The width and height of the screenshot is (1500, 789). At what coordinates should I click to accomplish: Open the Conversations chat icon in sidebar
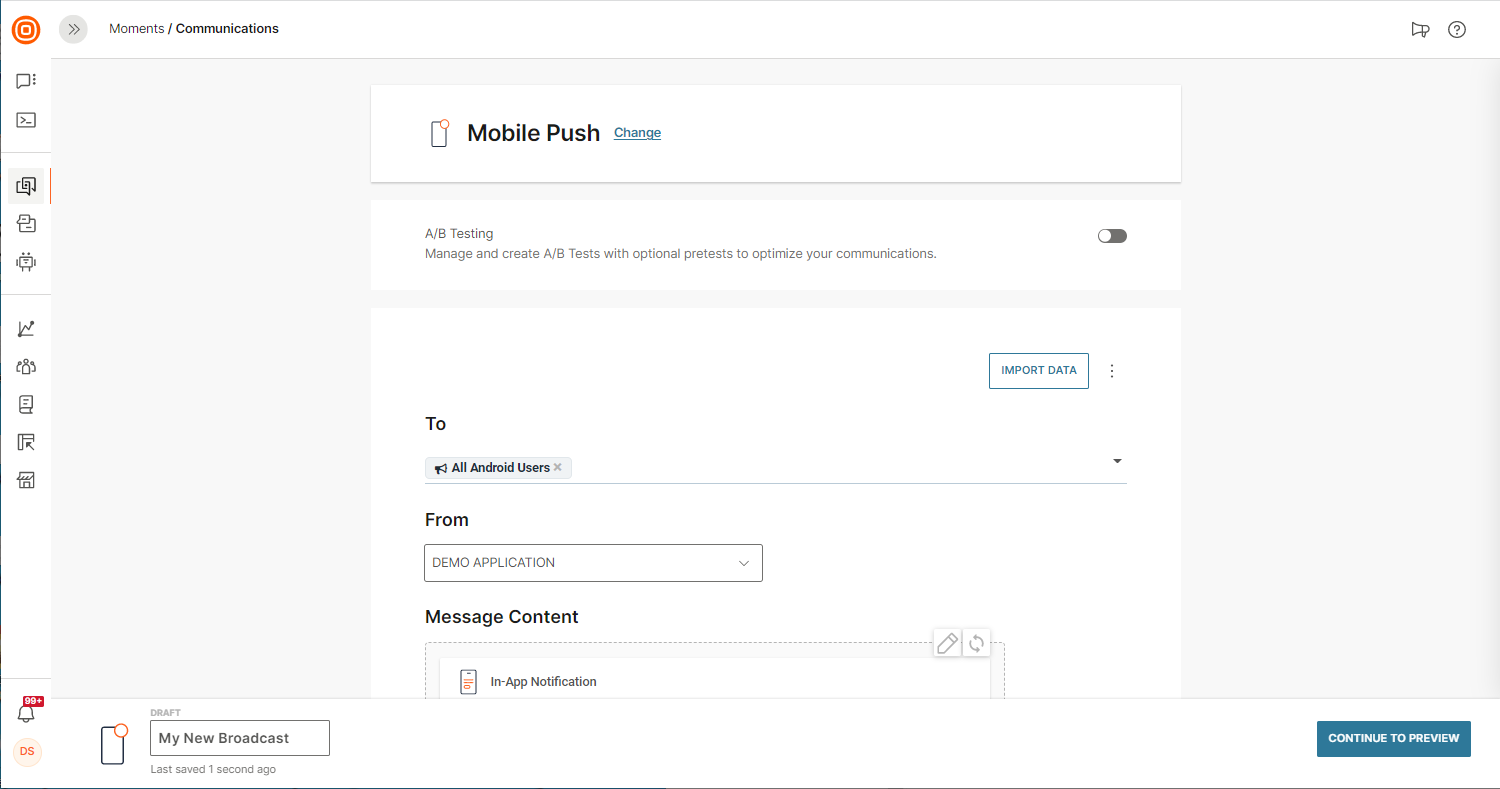(26, 81)
